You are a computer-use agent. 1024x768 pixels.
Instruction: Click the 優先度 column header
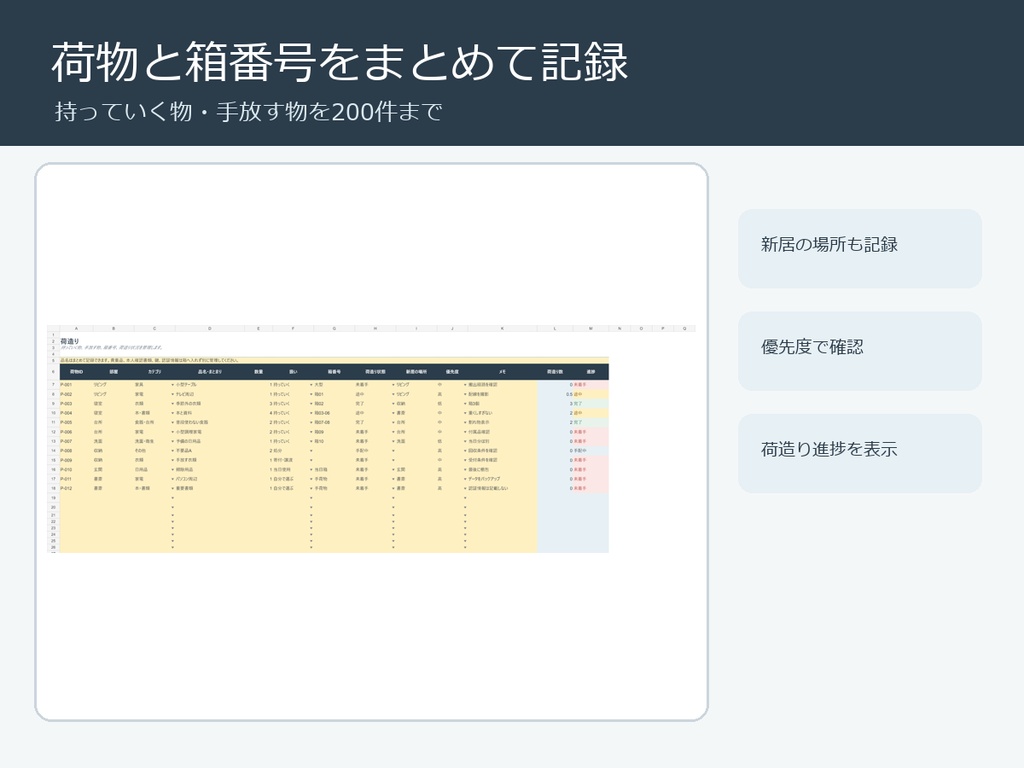click(452, 372)
